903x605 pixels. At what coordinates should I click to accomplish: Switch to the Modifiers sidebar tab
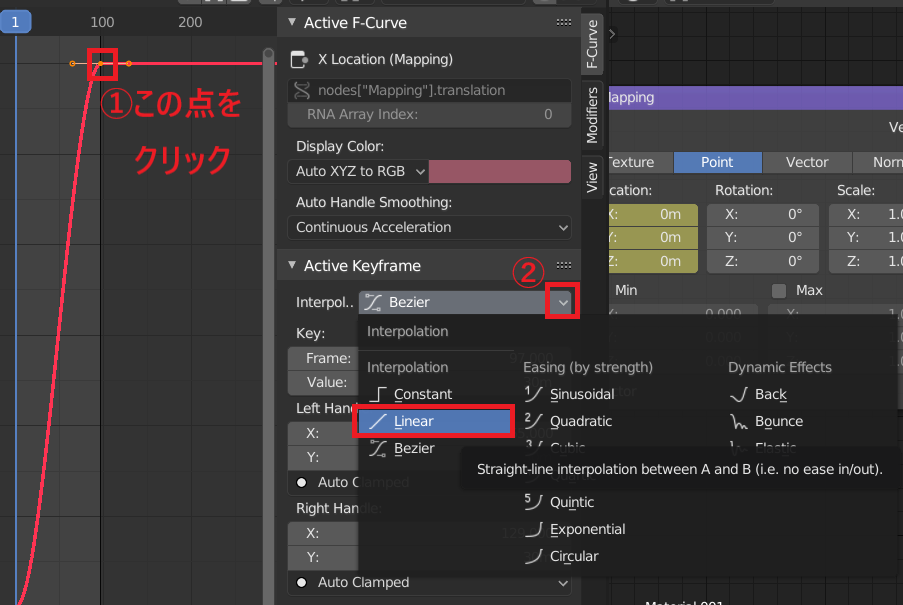592,115
